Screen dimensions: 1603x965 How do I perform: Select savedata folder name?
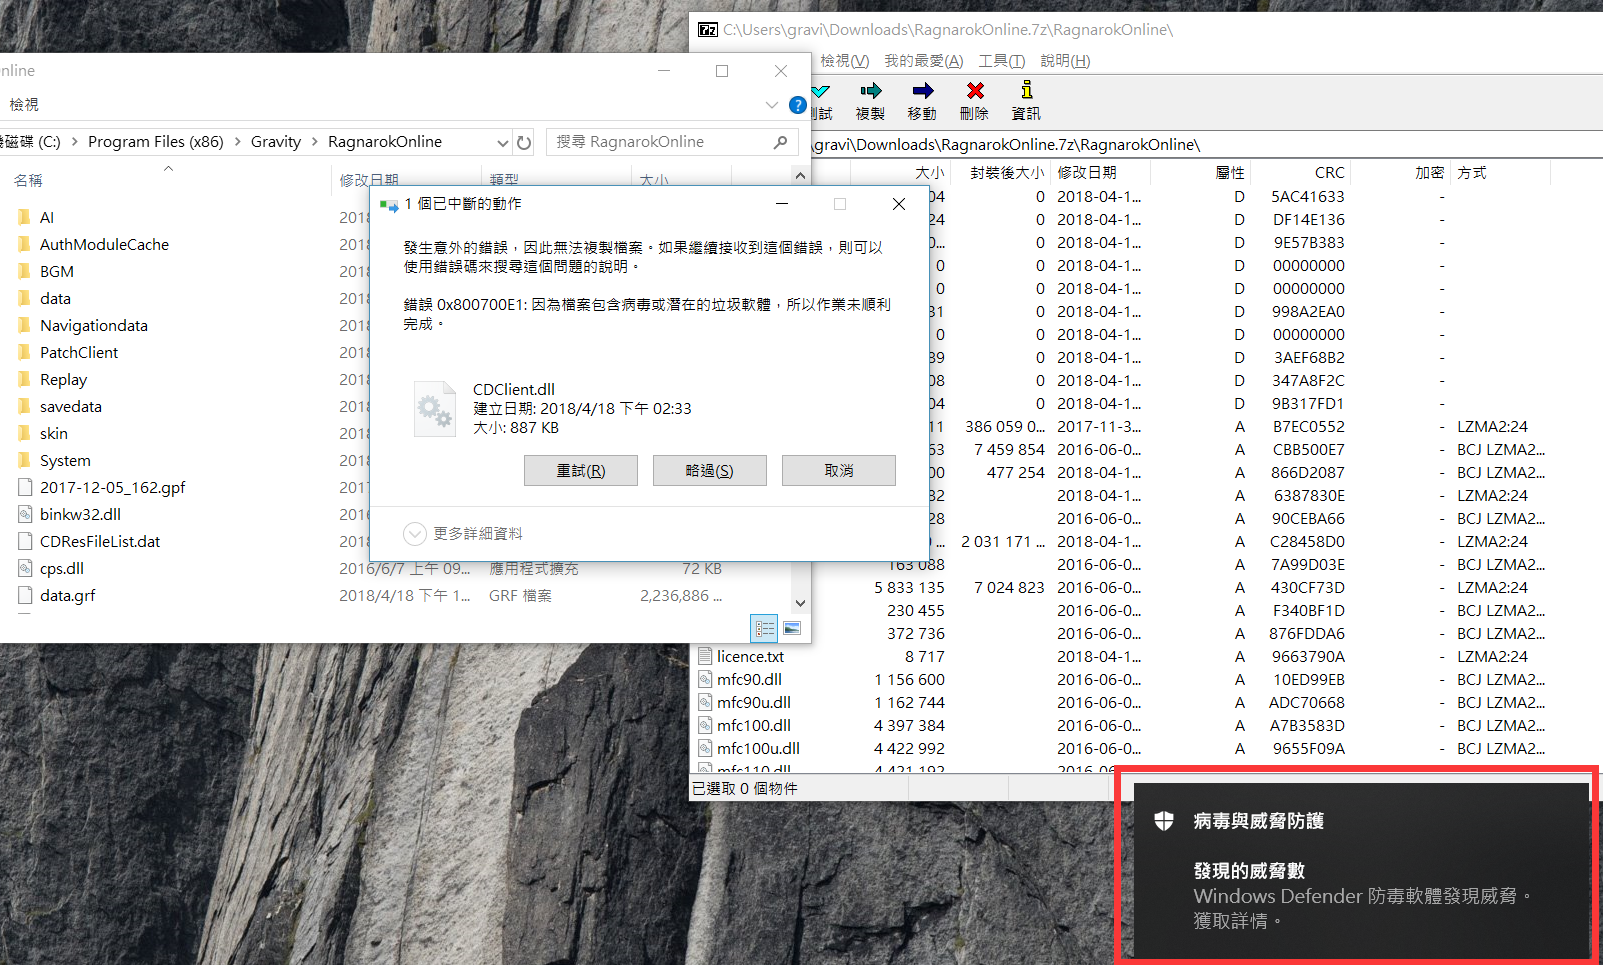(71, 406)
